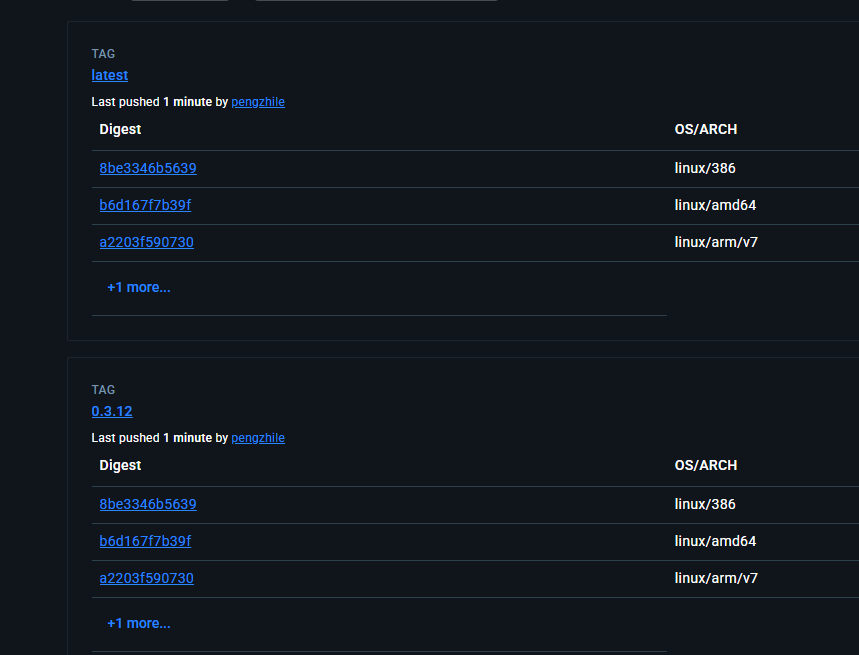Click the TAG label above 0.3.12

point(103,390)
